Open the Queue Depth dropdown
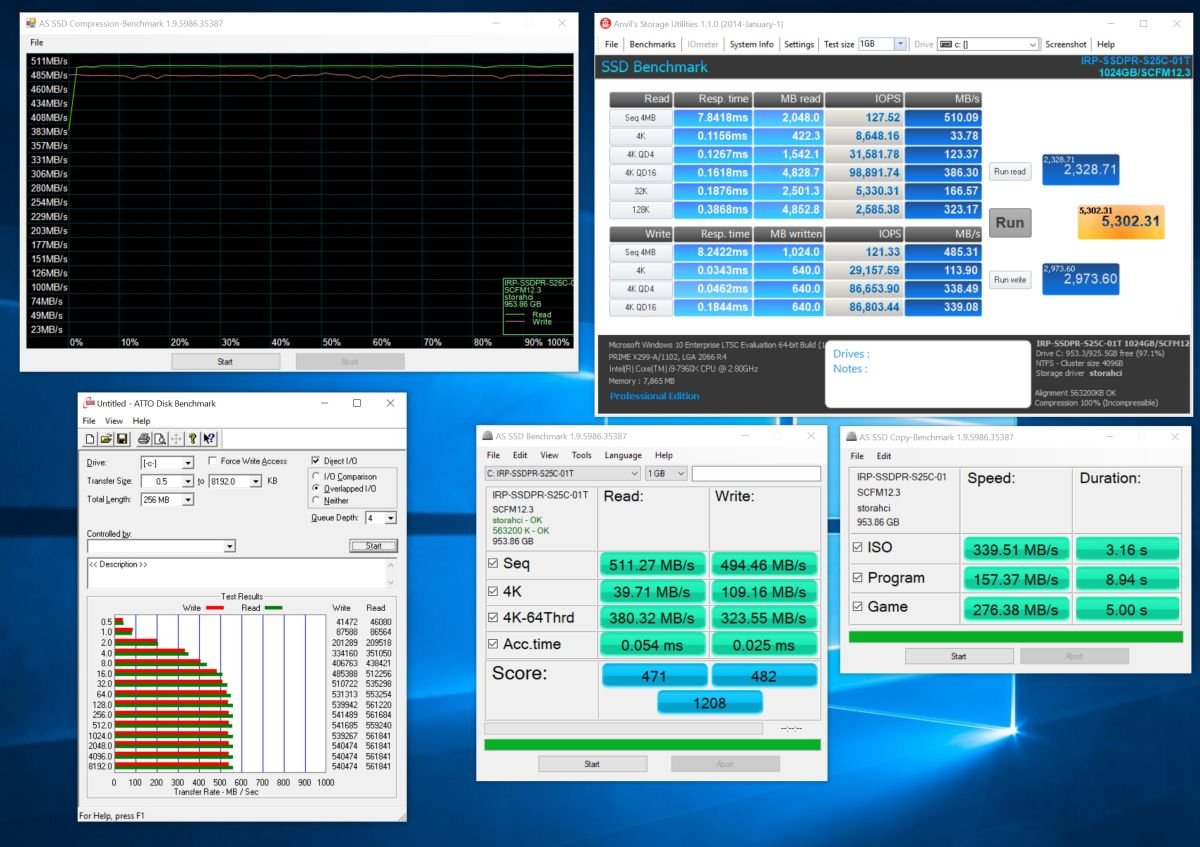 coord(391,518)
